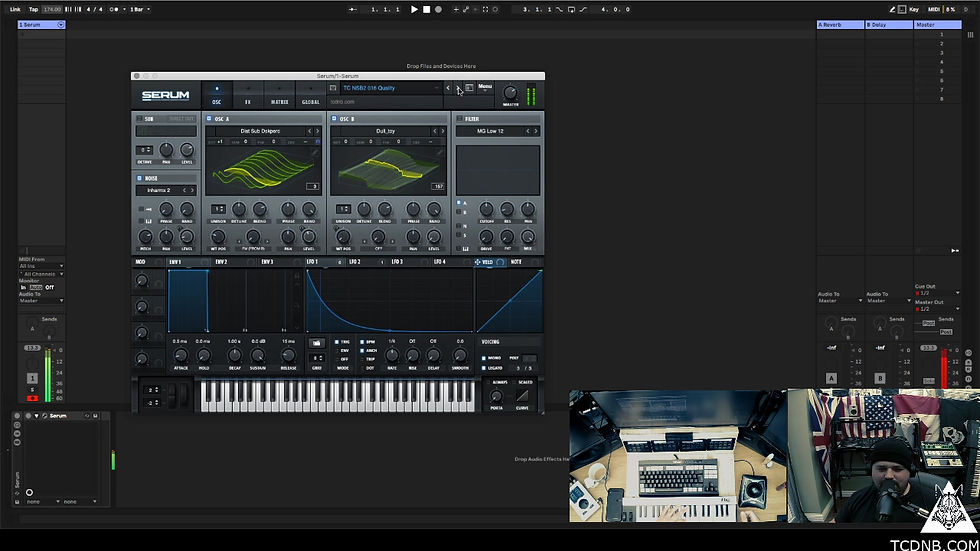Open the LFO shape folder icon
The width and height of the screenshot is (980, 551).
pyautogui.click(x=317, y=343)
